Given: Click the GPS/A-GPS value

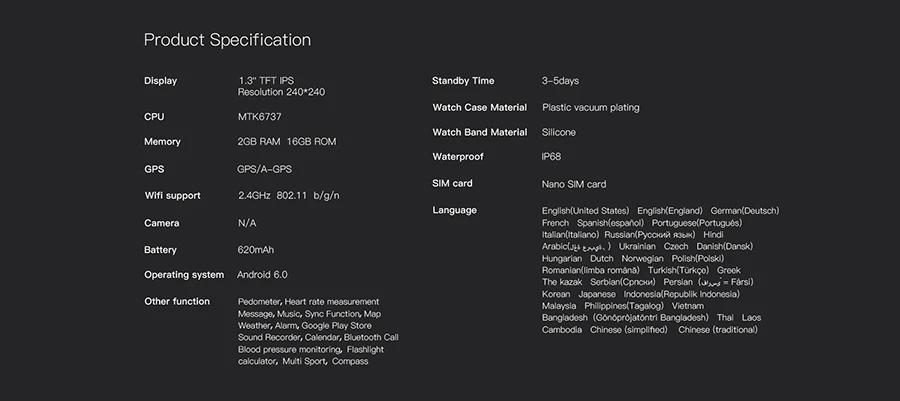Looking at the screenshot, I should pos(265,169).
